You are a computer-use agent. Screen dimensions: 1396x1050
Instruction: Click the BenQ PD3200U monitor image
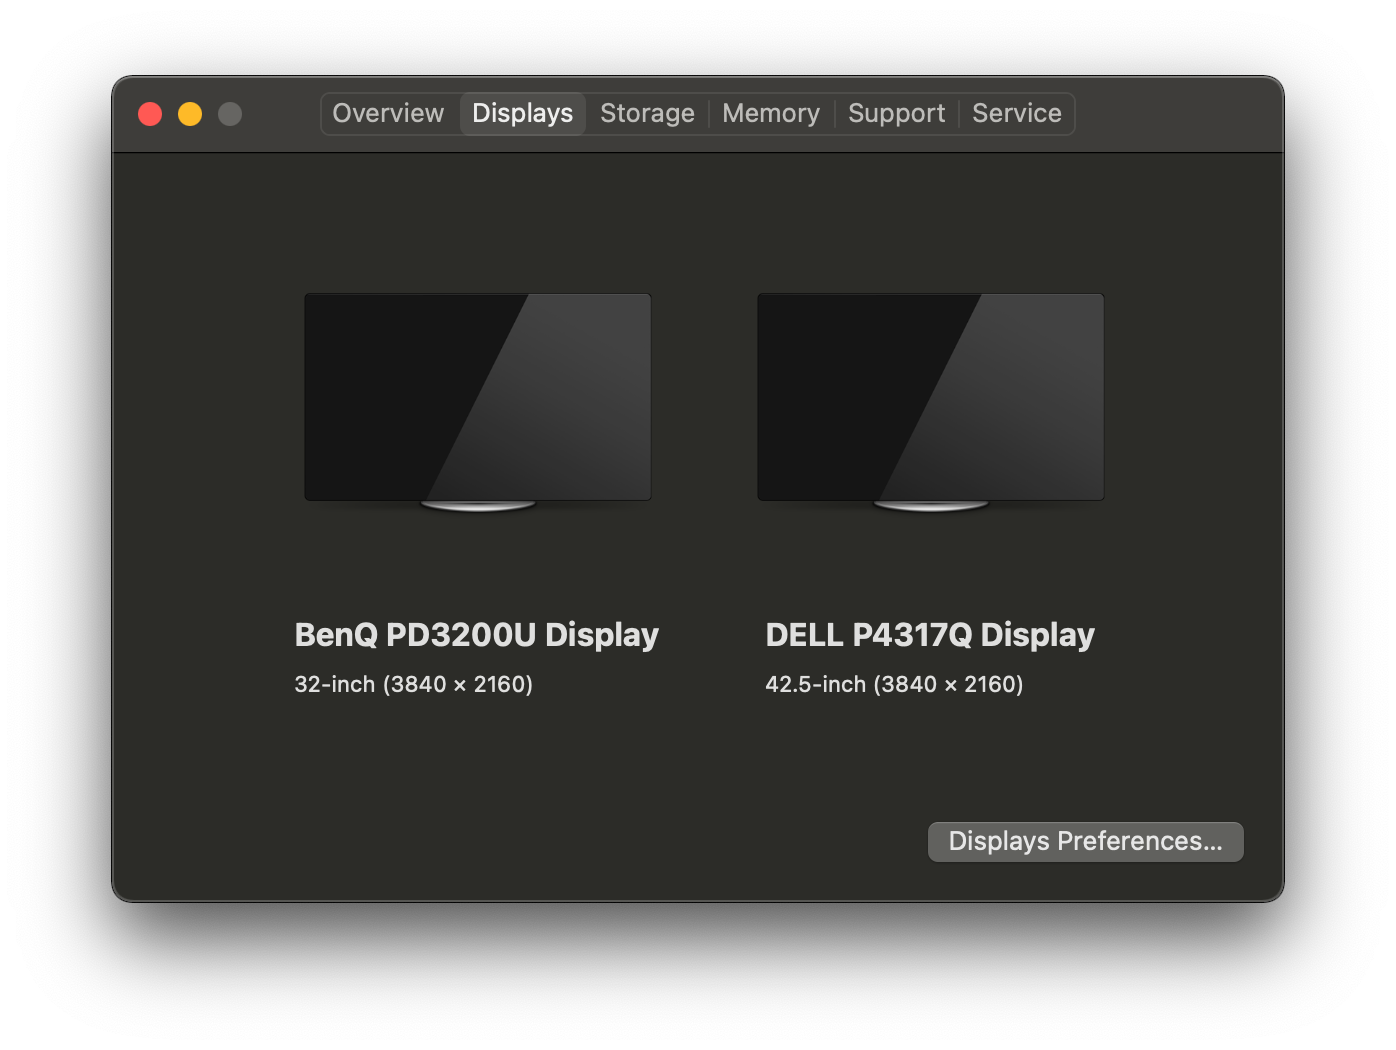click(478, 402)
